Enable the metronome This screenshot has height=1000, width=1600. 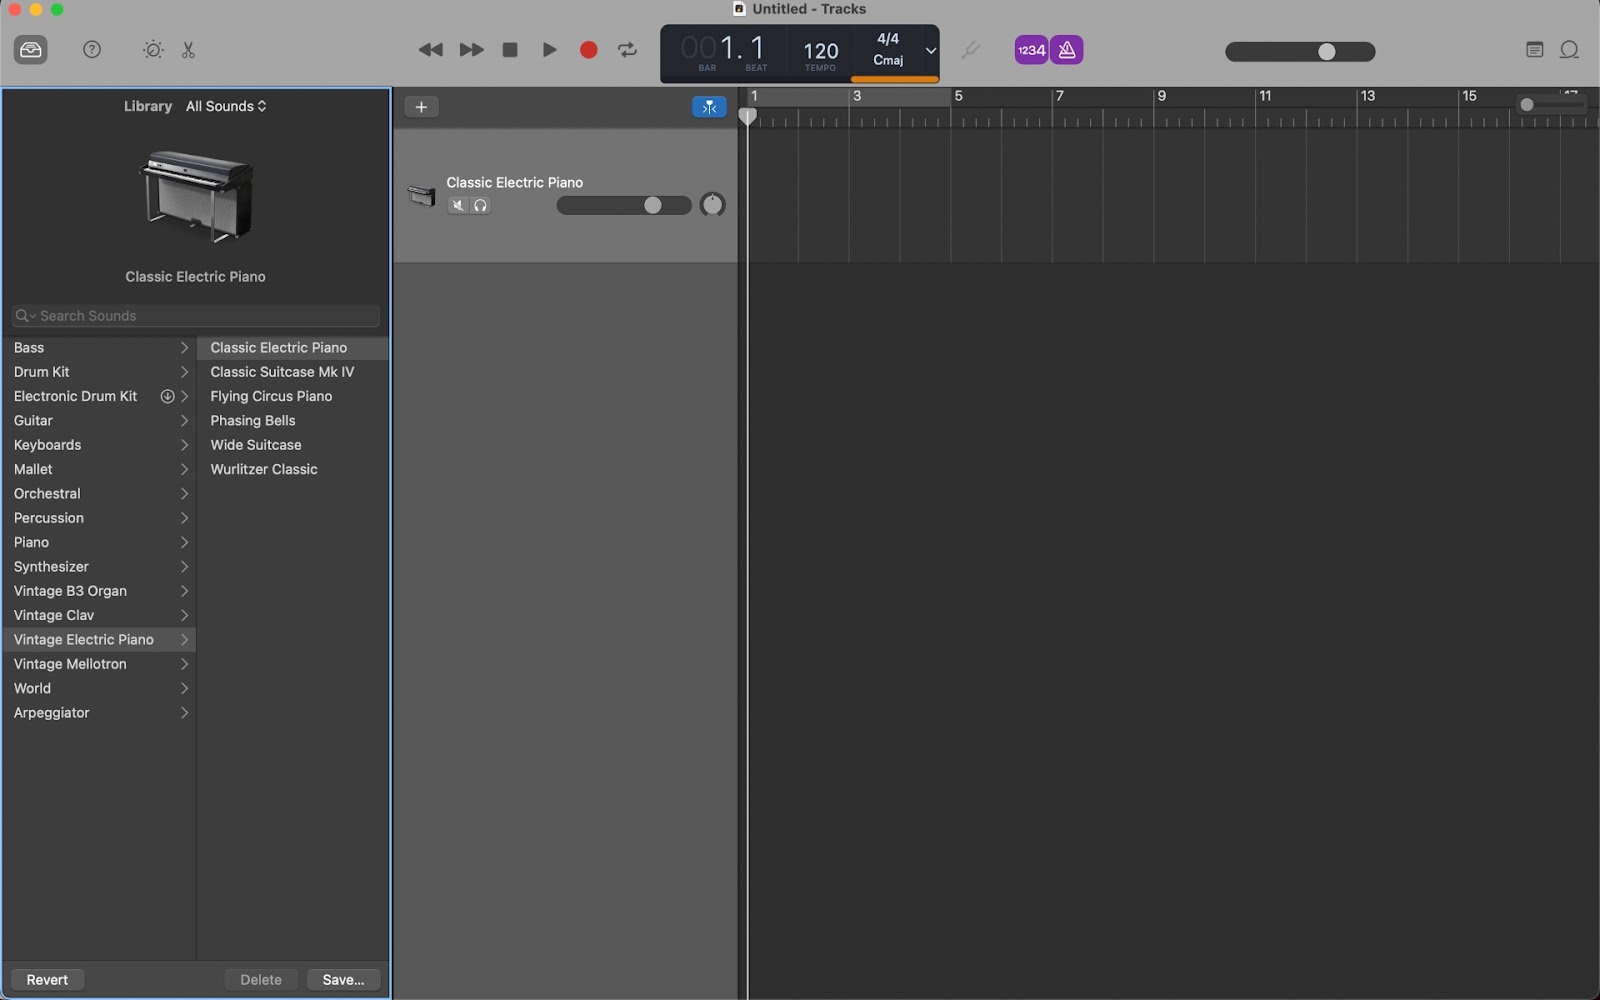[x=1066, y=49]
